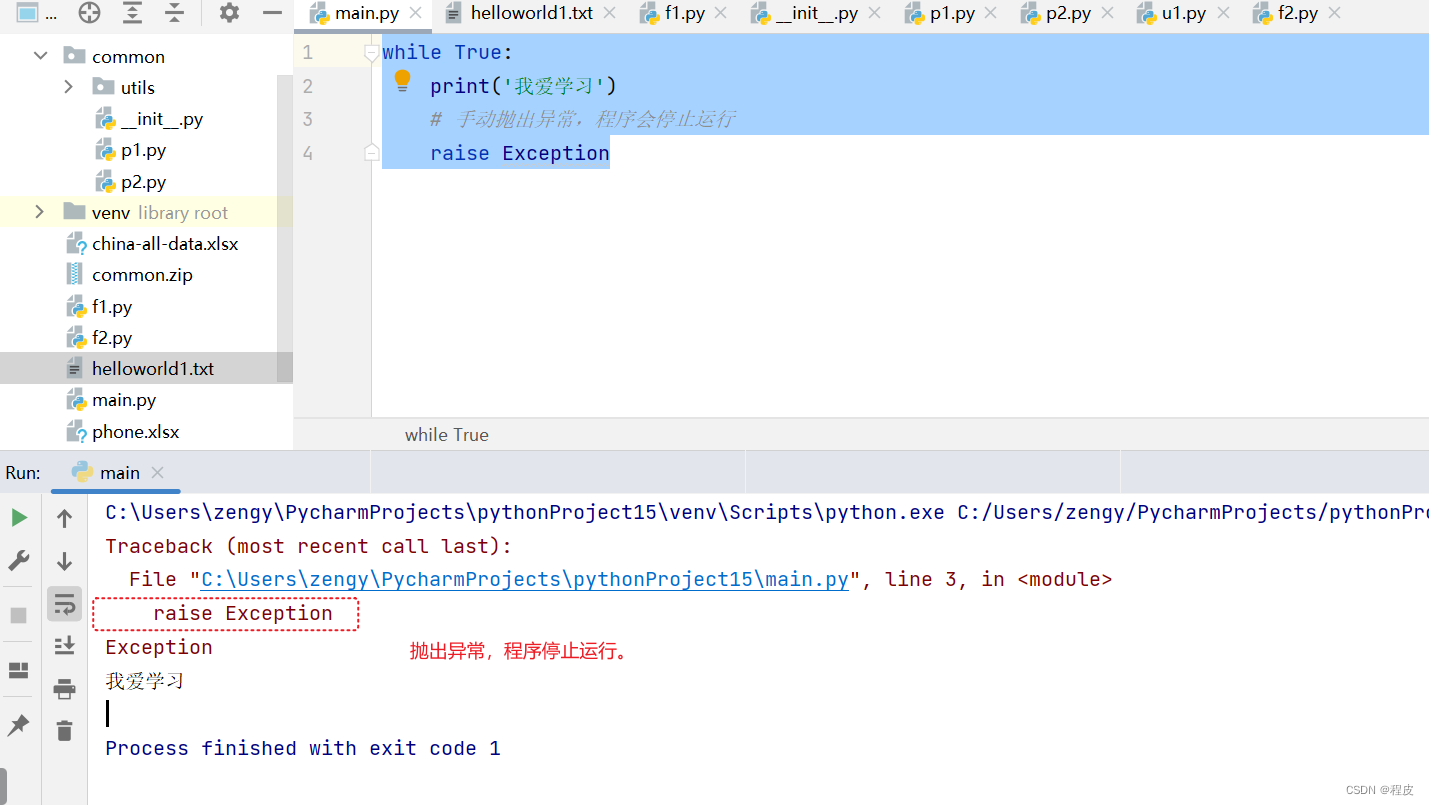Close the p2.py editor tab
Image resolution: width=1429 pixels, height=805 pixels.
pyautogui.click(x=1107, y=14)
